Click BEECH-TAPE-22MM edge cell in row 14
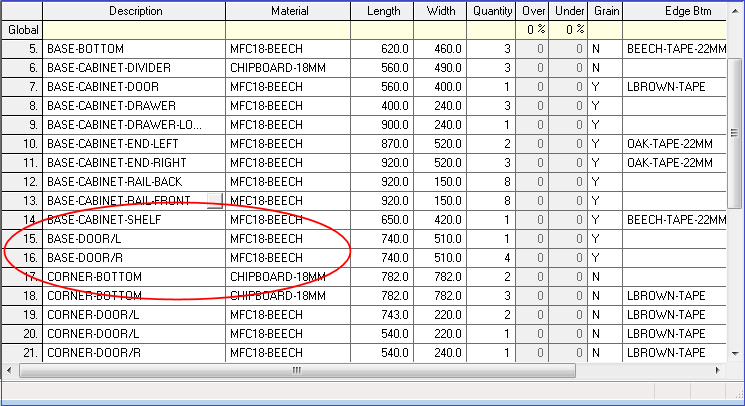Image resolution: width=745 pixels, height=406 pixels. coord(675,220)
